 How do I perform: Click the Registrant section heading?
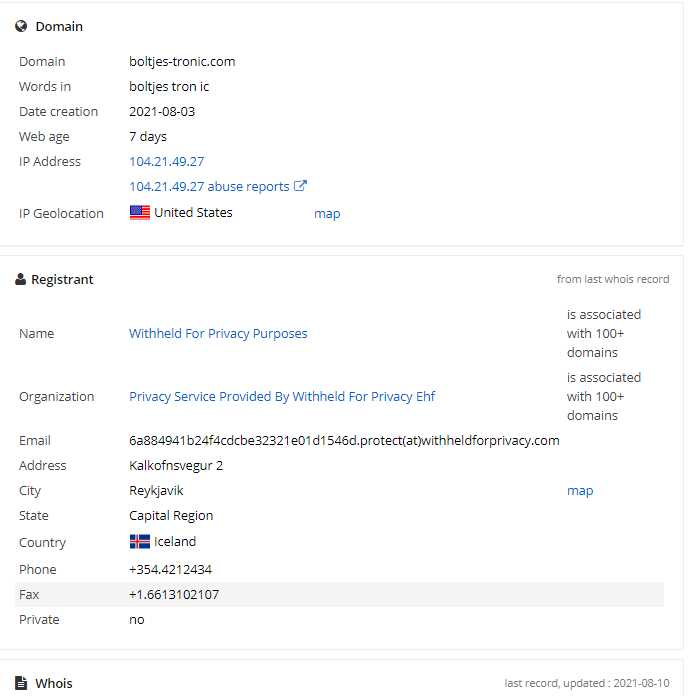click(62, 280)
